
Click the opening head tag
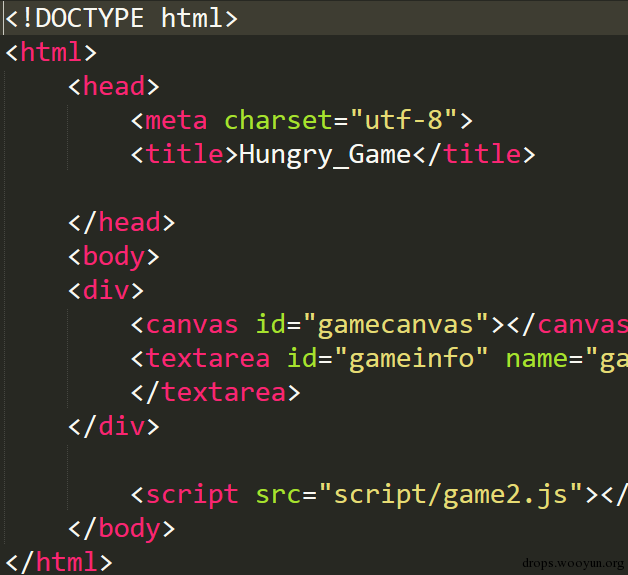pyautogui.click(x=114, y=86)
